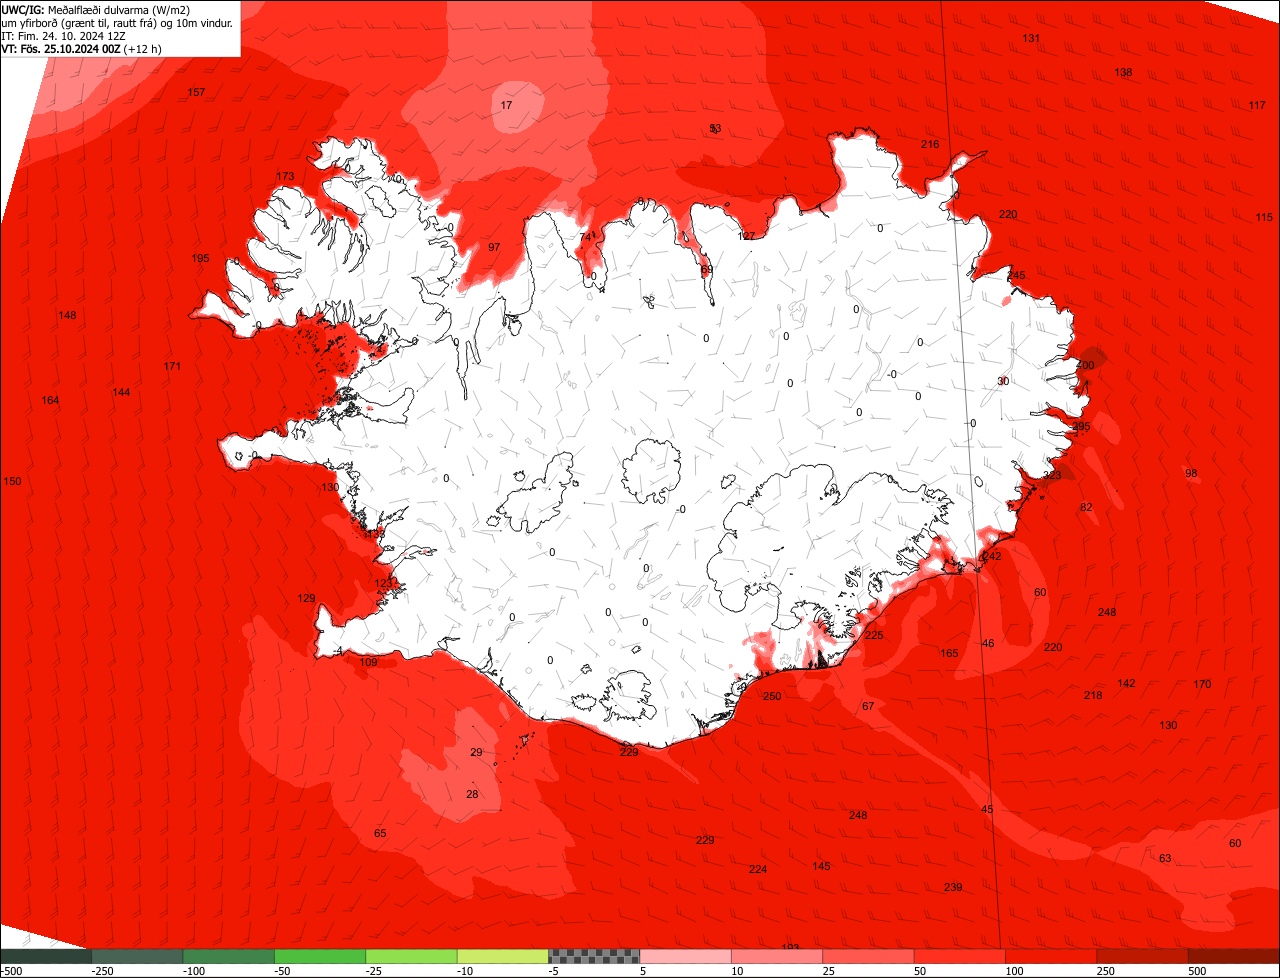Click the checkered legend swatch between -5 and 5
This screenshot has width=1280, height=978.
coord(594,956)
